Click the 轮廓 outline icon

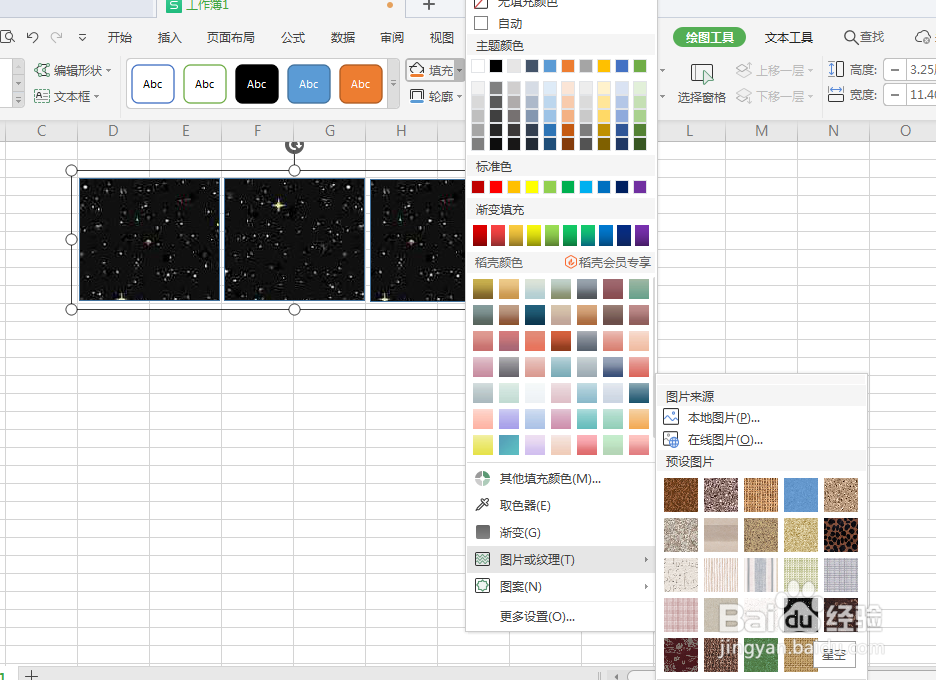click(417, 96)
